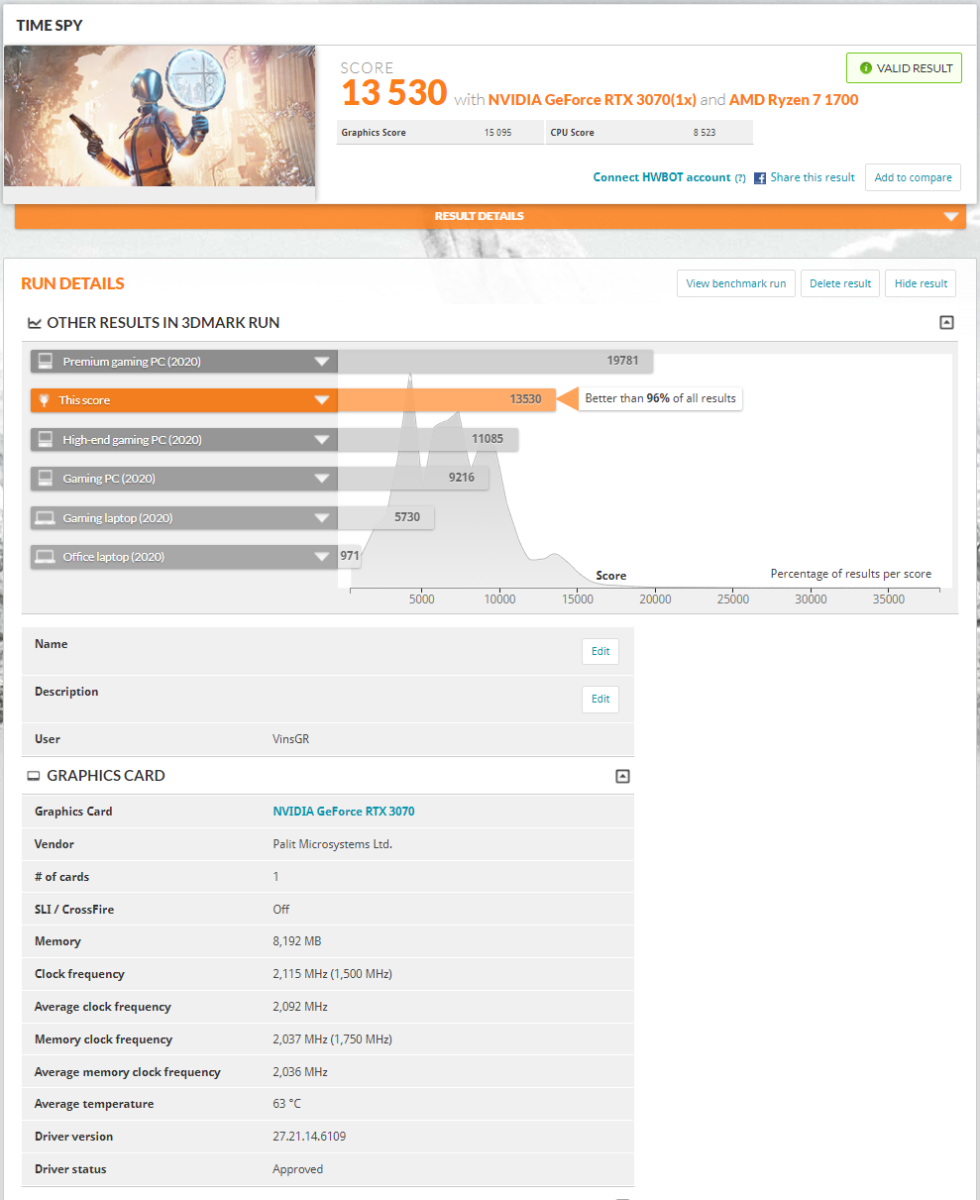Image resolution: width=980 pixels, height=1200 pixels.
Task: Edit the Description field
Action: (x=600, y=699)
